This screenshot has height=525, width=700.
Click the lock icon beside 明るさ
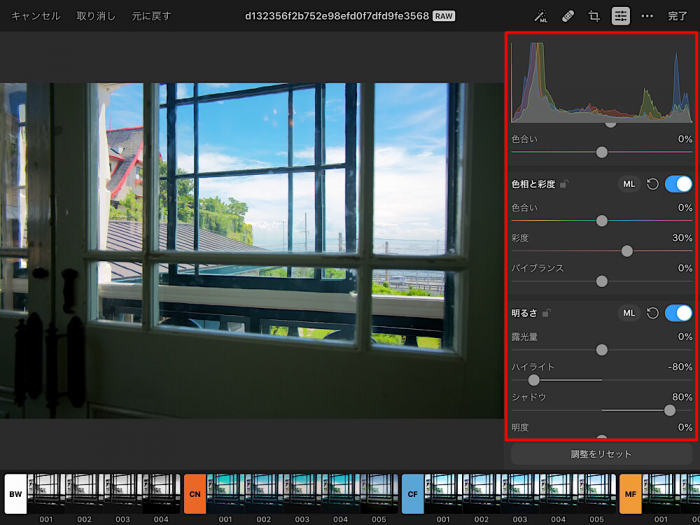pyautogui.click(x=546, y=313)
